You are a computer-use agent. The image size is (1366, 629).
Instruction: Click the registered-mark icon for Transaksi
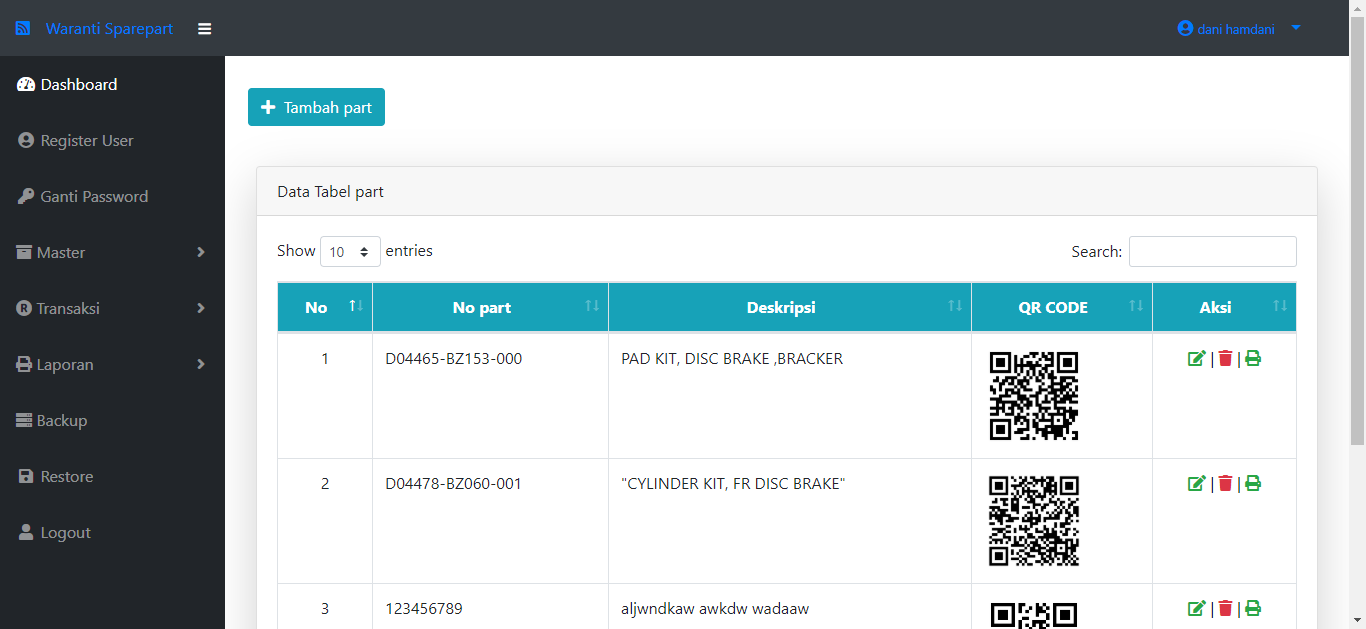pyautogui.click(x=24, y=309)
